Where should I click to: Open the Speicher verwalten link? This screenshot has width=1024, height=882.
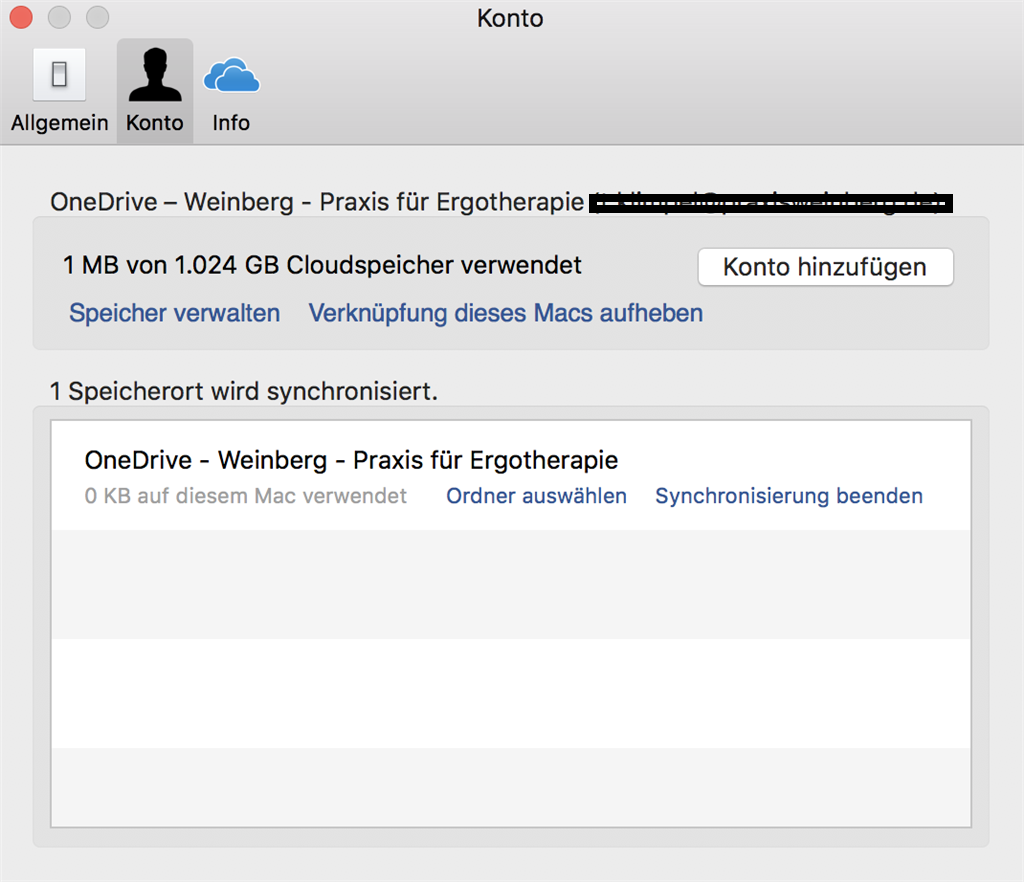[174, 313]
